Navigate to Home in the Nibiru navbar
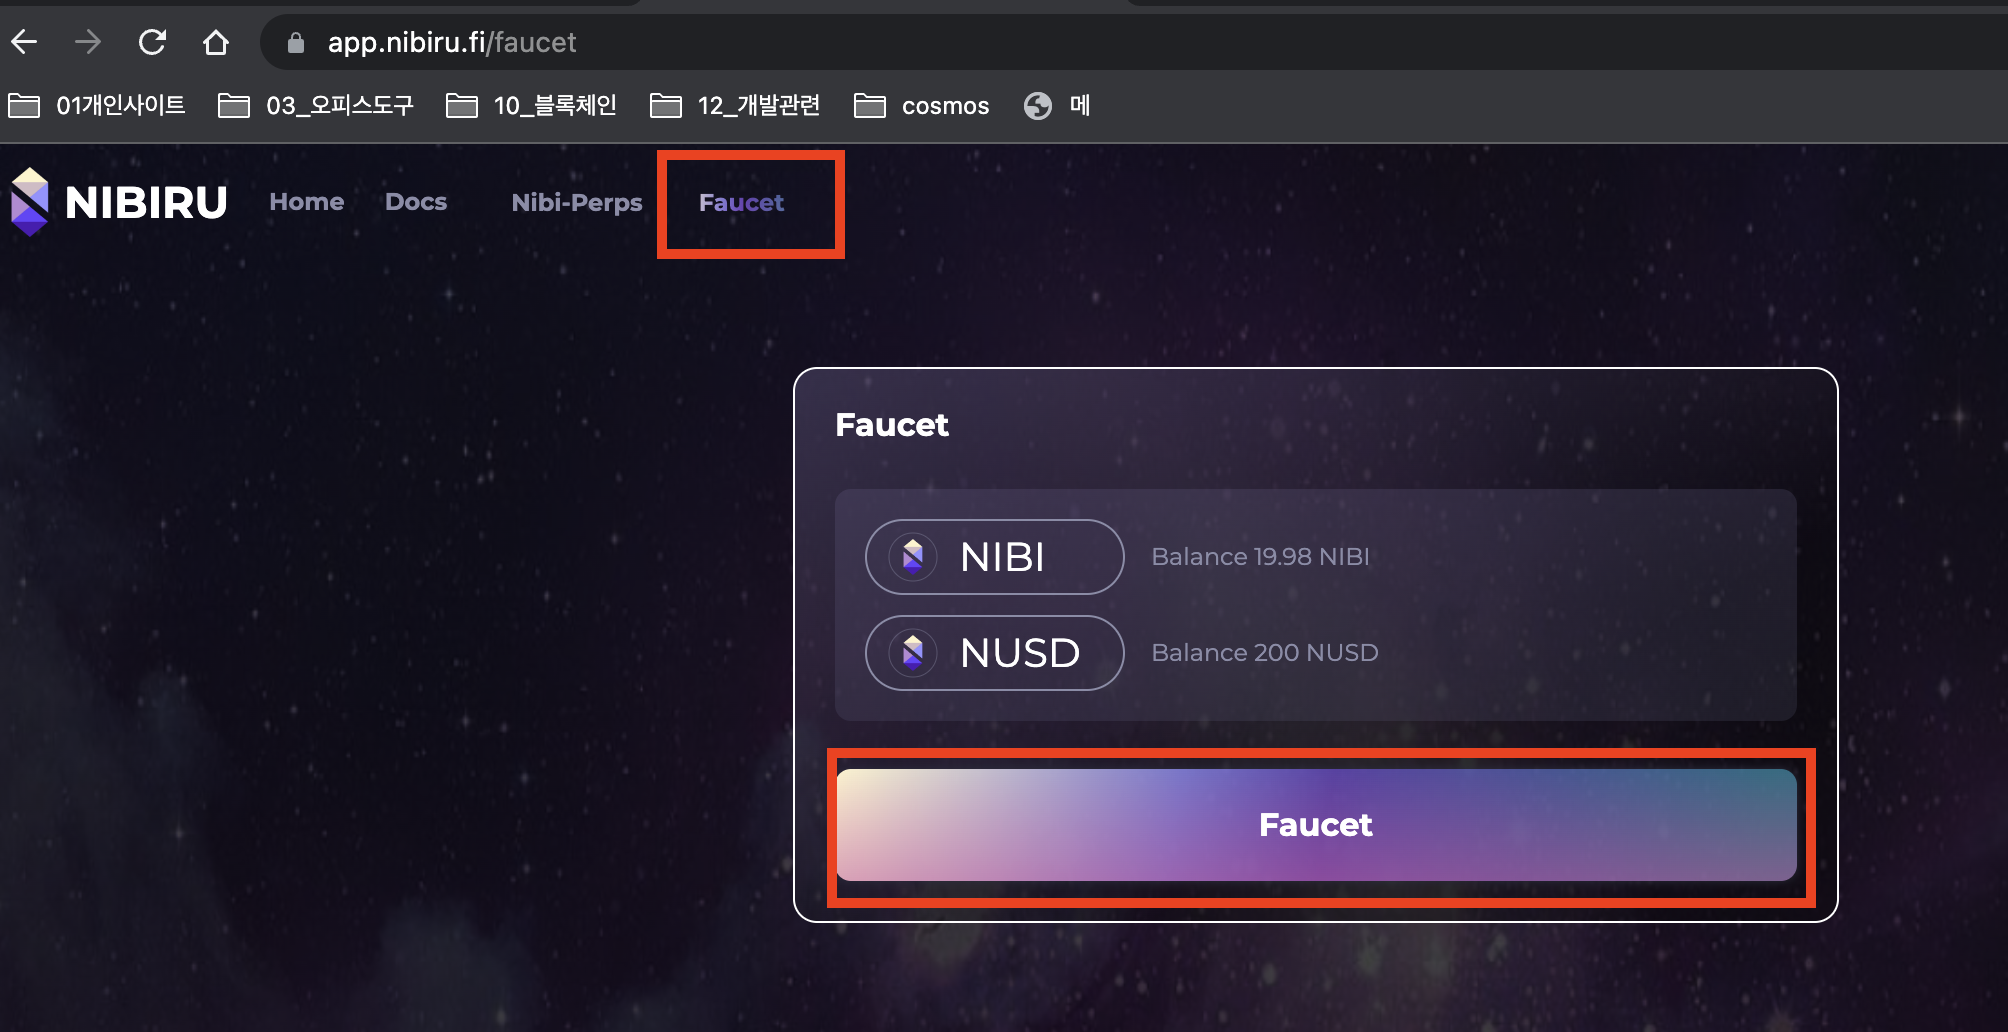Image resolution: width=2008 pixels, height=1032 pixels. tap(307, 202)
